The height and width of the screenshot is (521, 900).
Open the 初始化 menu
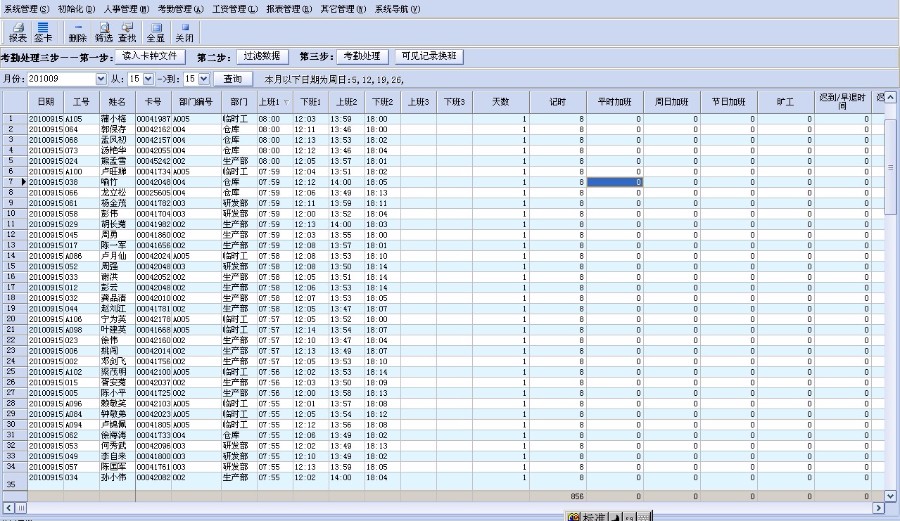coord(76,9)
